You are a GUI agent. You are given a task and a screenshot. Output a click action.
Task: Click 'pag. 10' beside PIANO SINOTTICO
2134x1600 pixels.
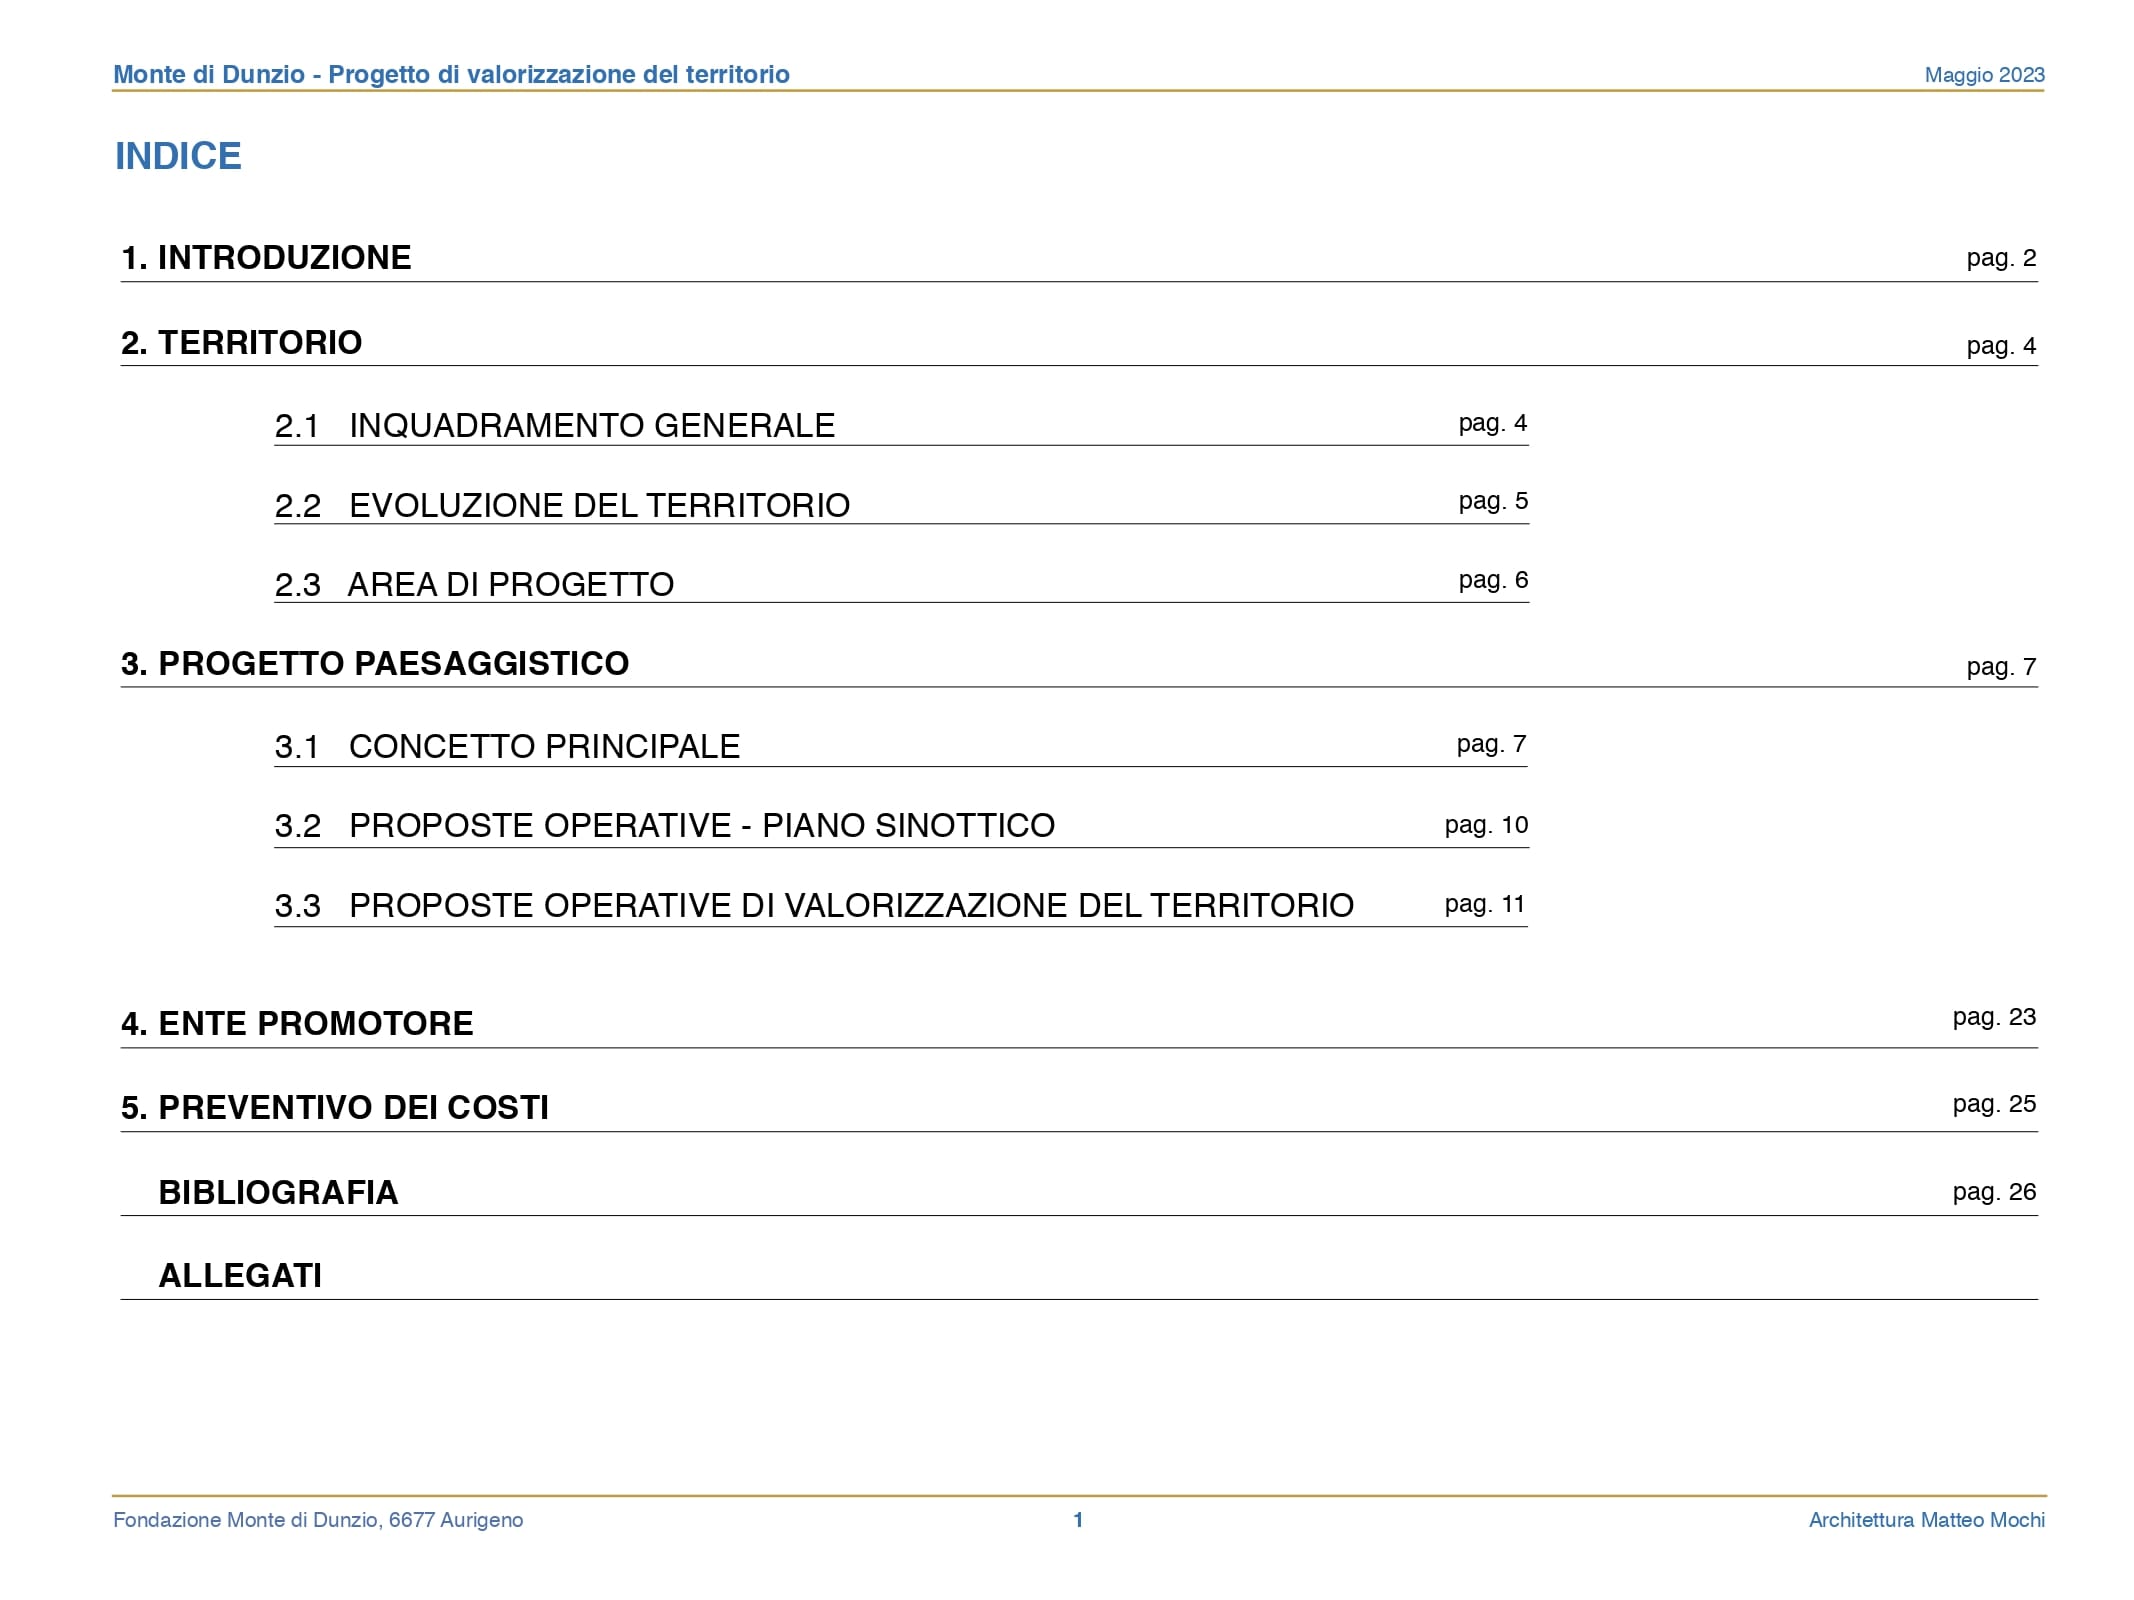point(1486,825)
